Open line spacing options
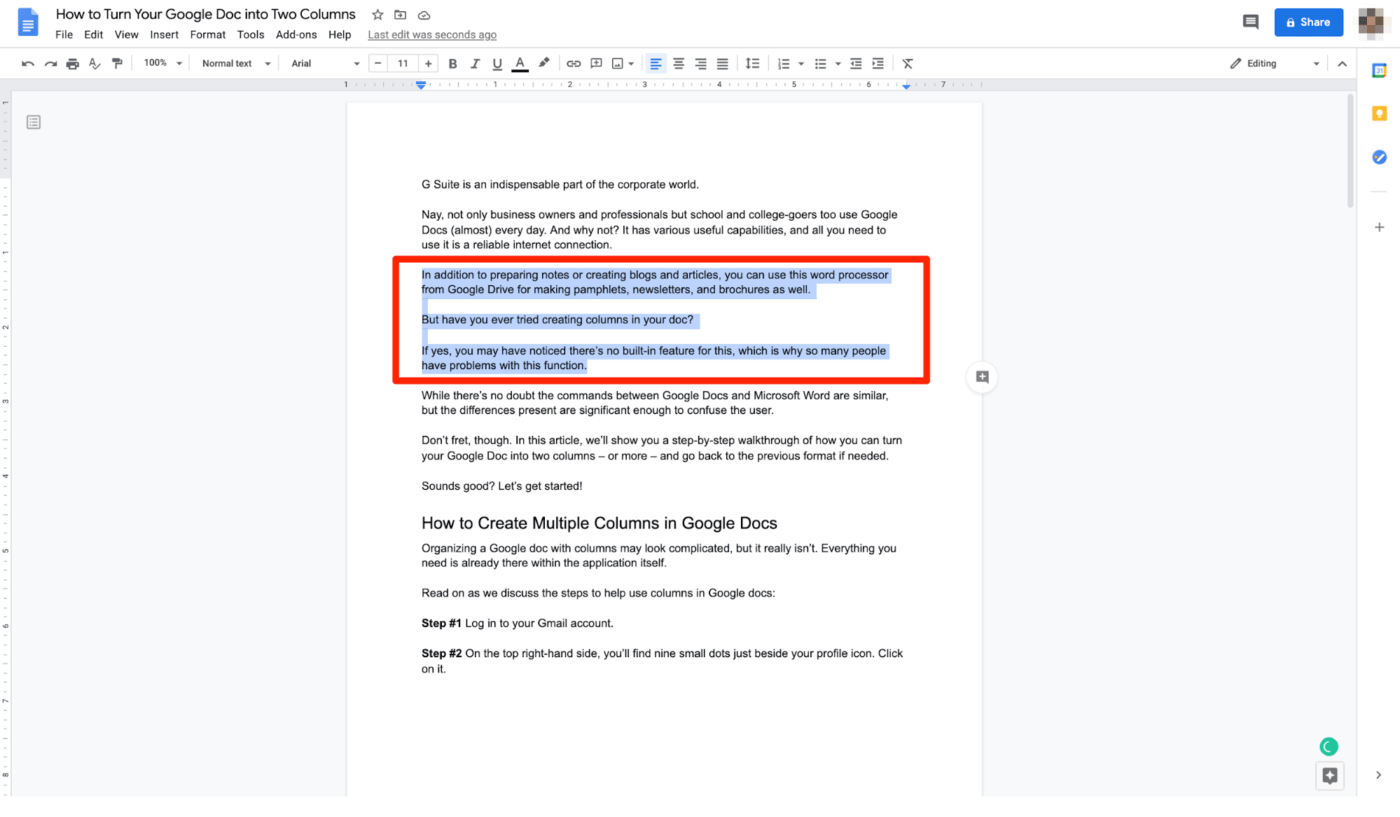This screenshot has height=817, width=1400. [753, 63]
